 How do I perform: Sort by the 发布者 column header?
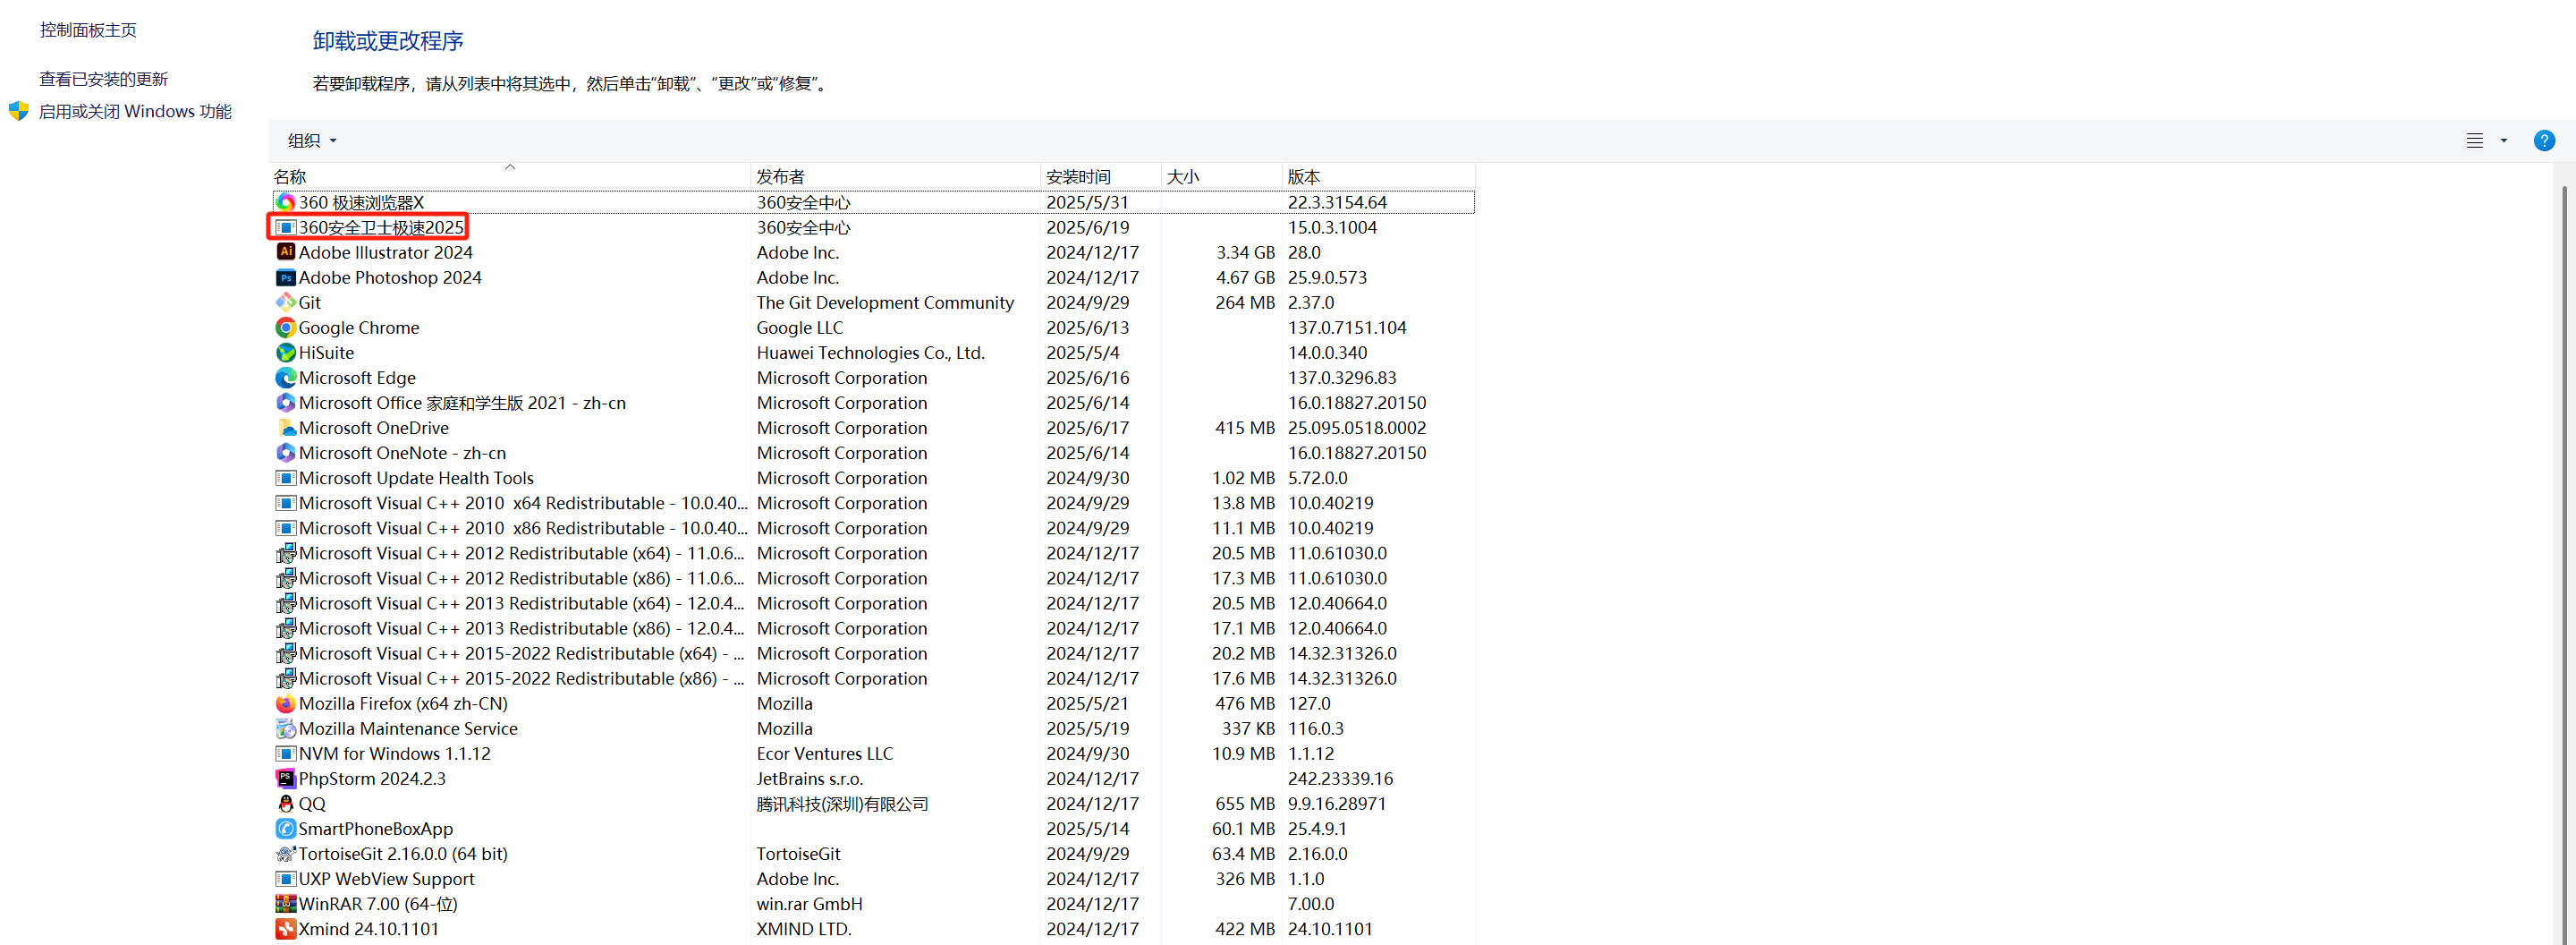tap(895, 176)
